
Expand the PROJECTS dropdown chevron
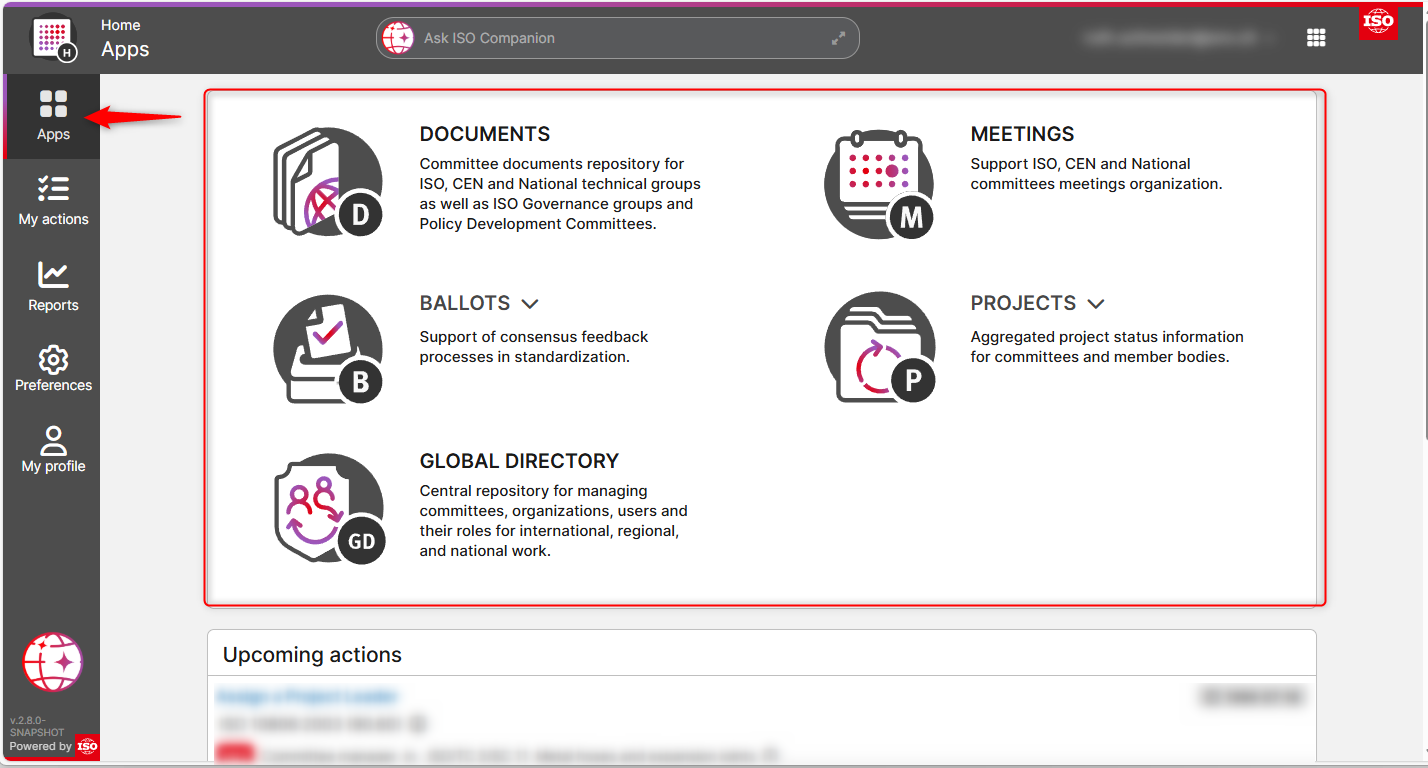[1095, 303]
